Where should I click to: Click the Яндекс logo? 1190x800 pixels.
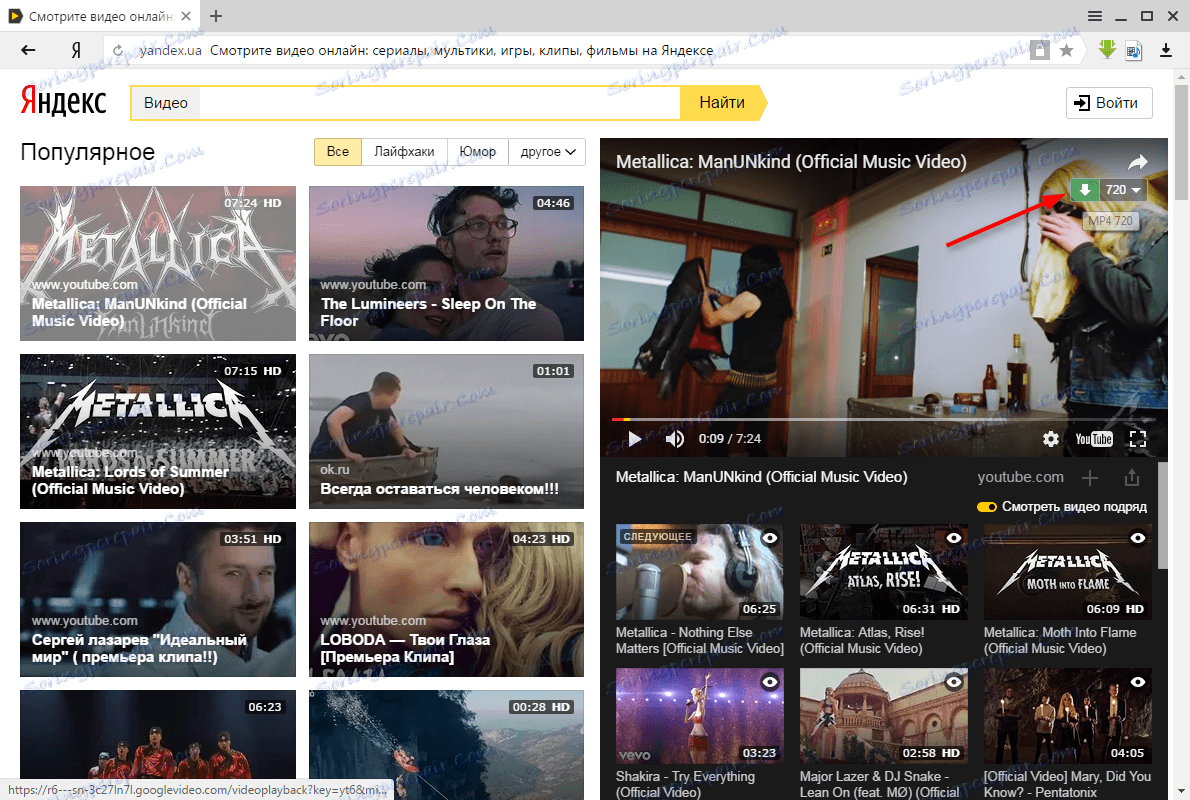(64, 102)
